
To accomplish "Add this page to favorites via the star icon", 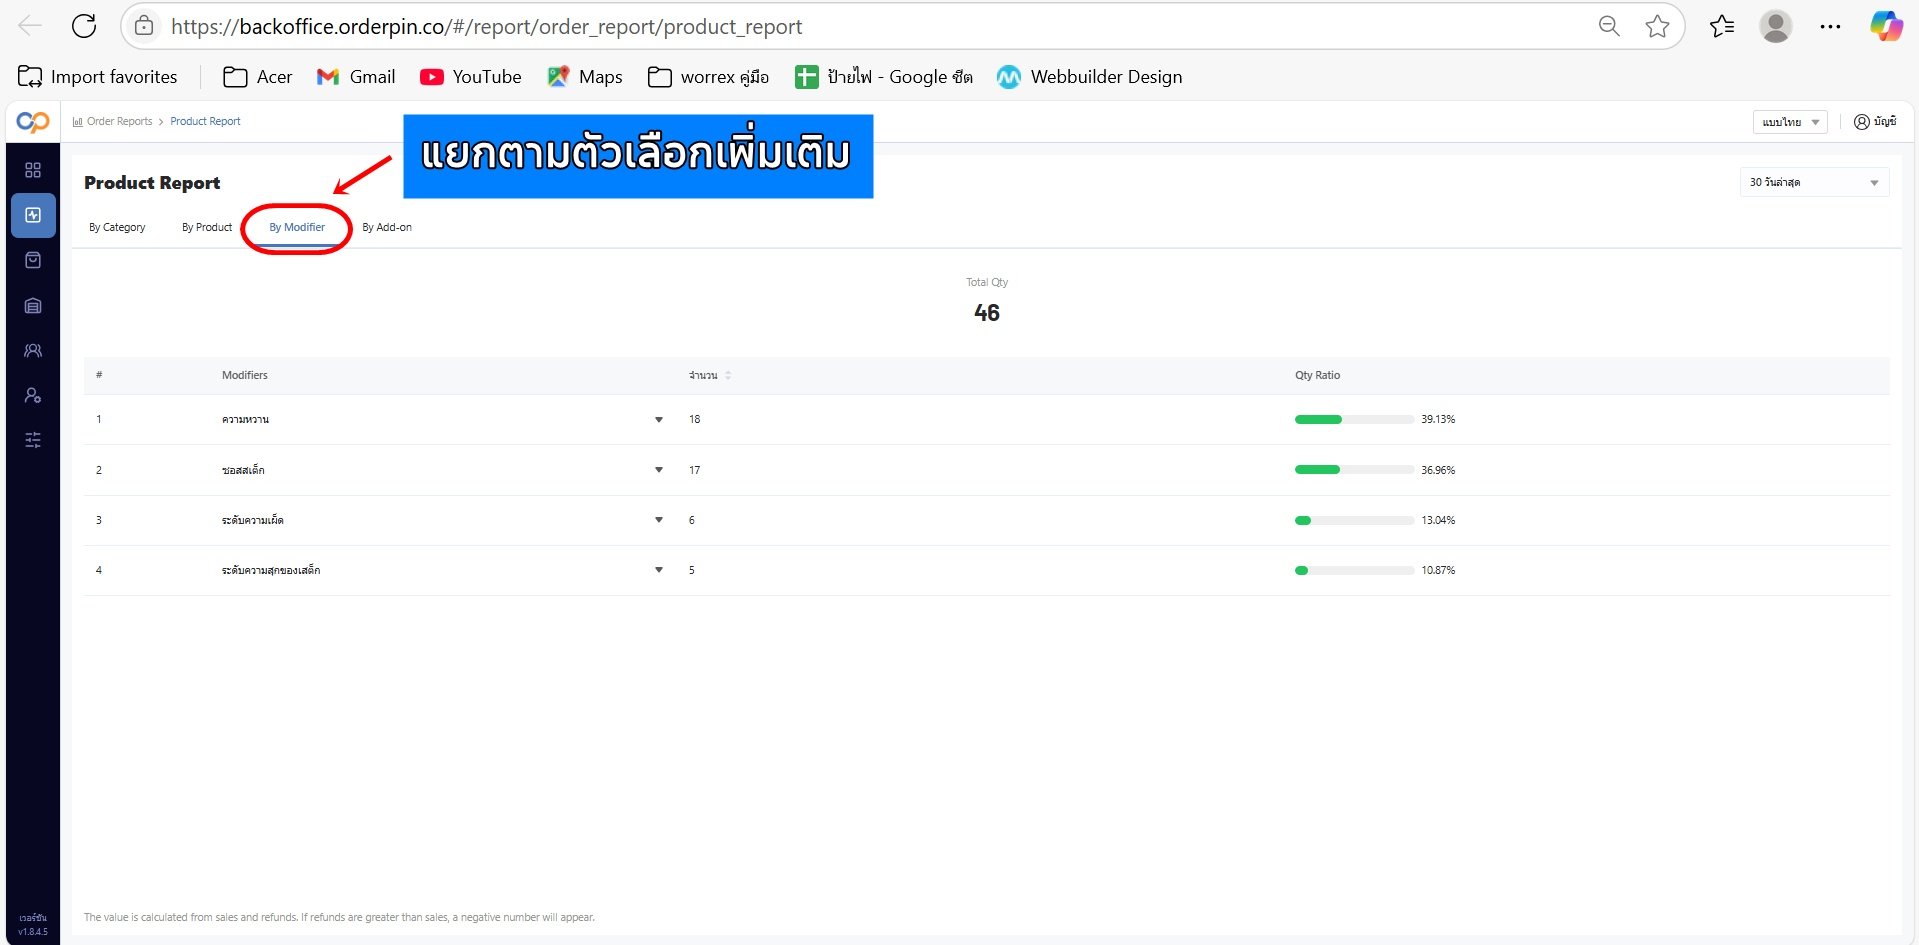I will 1657,26.
